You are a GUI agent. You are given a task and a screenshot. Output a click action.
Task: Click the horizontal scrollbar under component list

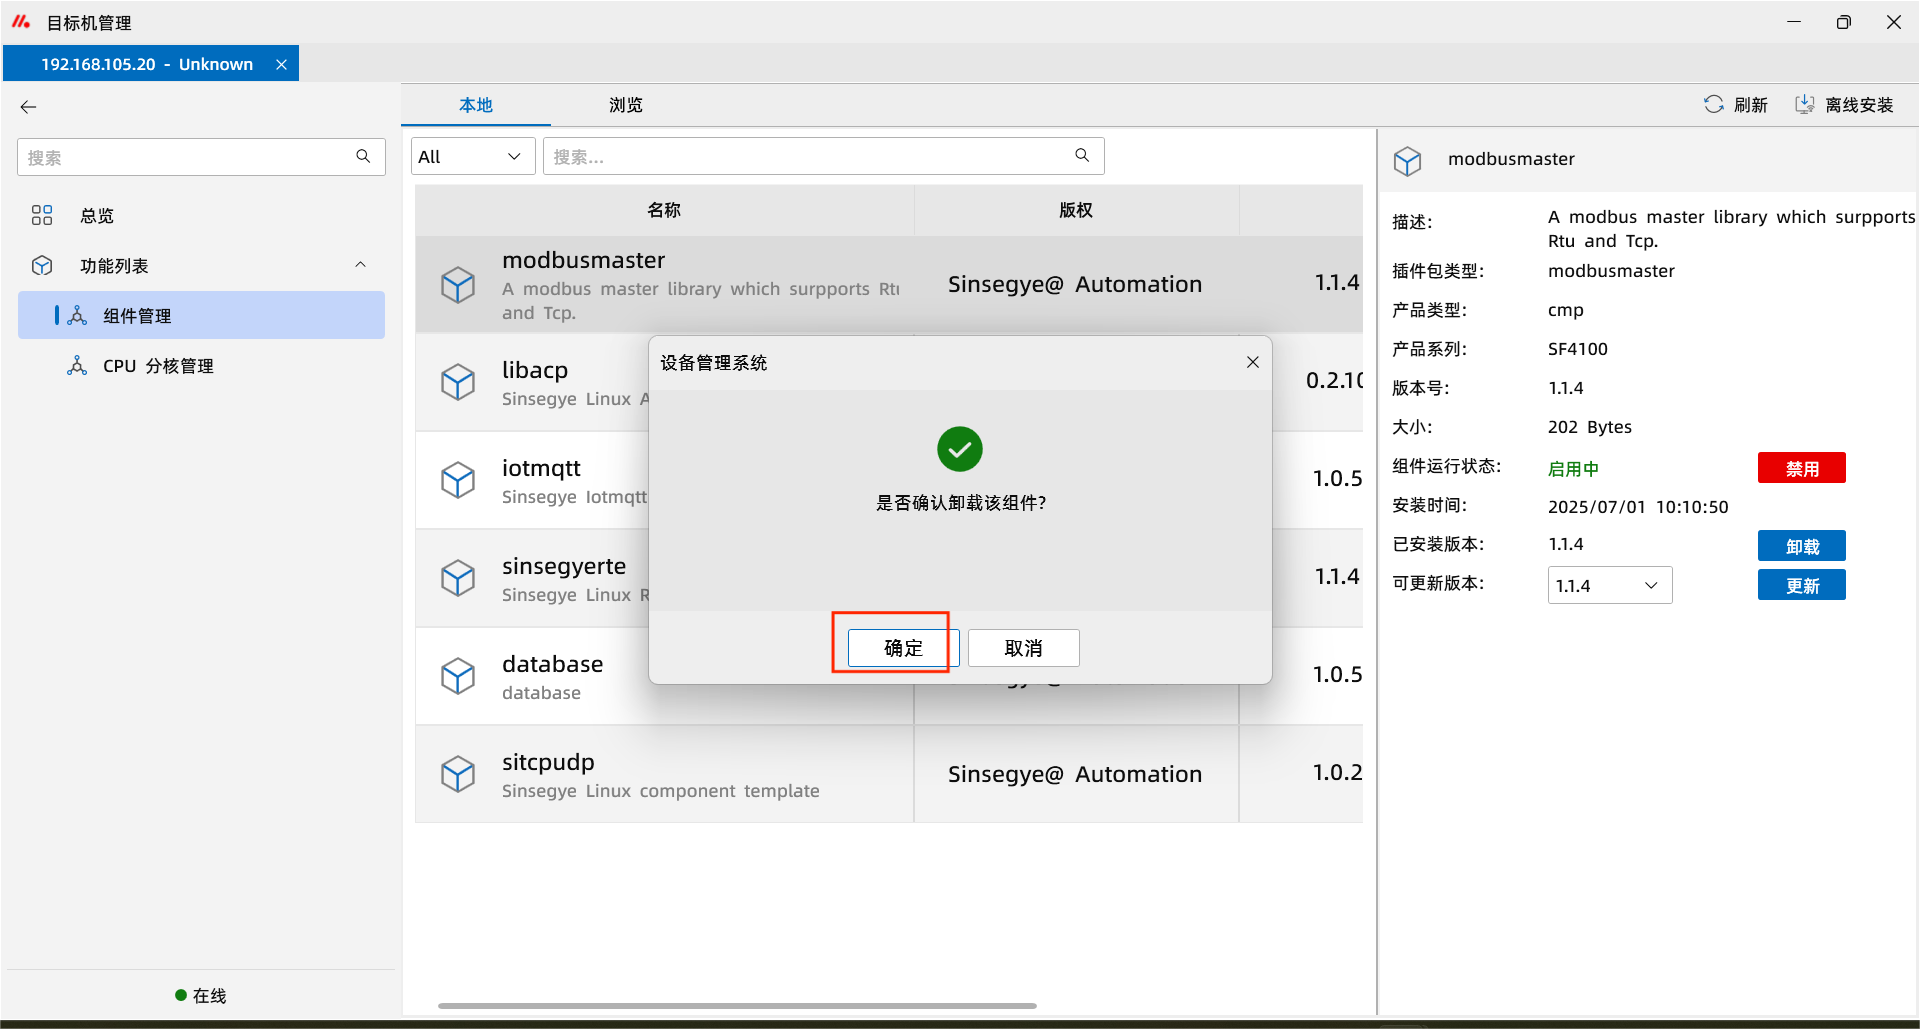point(737,1005)
